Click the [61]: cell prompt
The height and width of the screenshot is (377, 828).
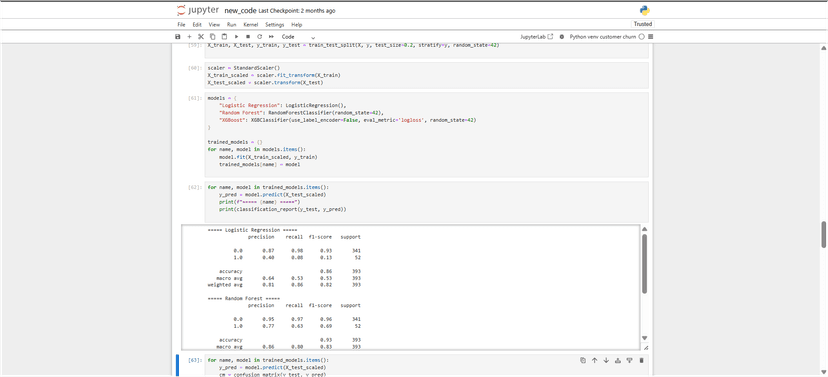coord(194,98)
